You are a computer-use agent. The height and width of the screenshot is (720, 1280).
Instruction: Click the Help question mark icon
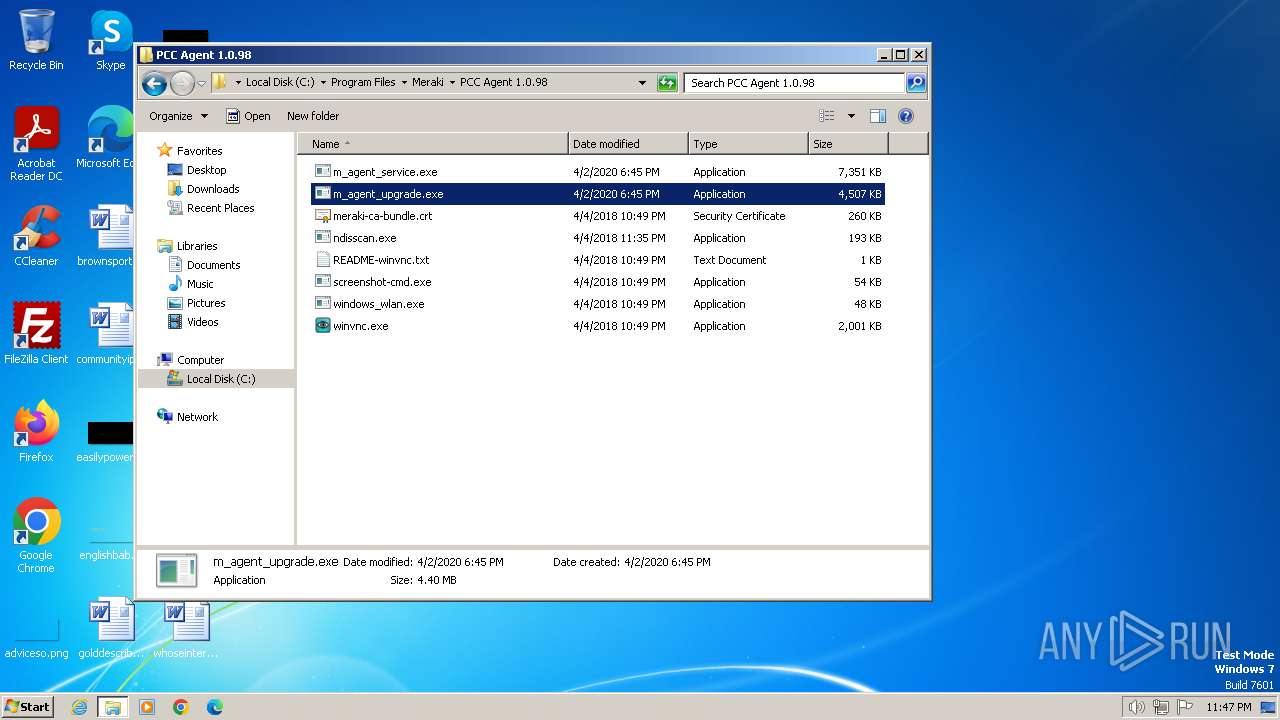coord(906,116)
